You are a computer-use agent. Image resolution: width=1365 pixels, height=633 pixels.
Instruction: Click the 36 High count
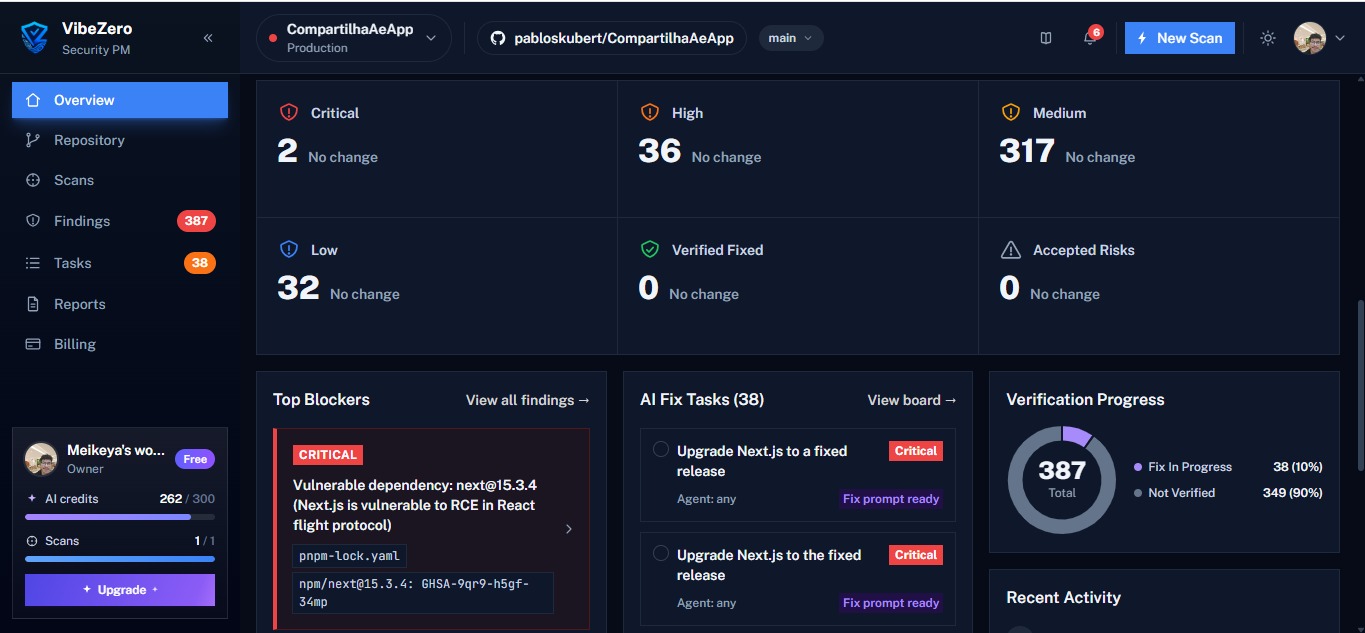(660, 151)
